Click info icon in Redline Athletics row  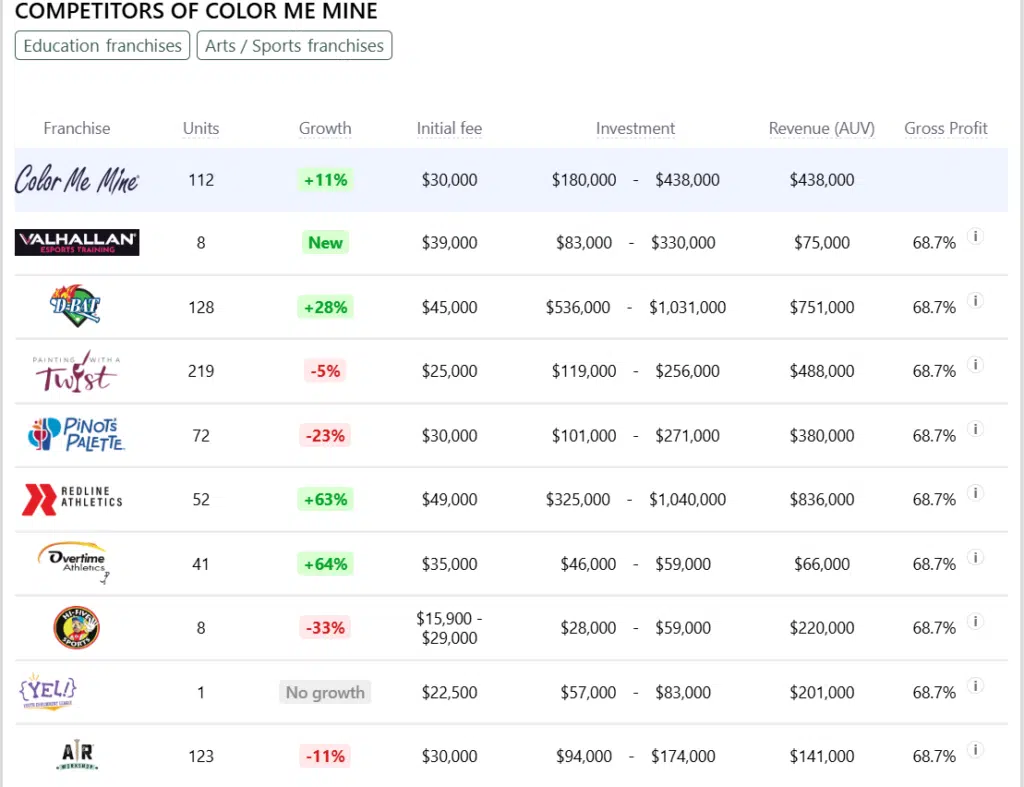coord(977,493)
